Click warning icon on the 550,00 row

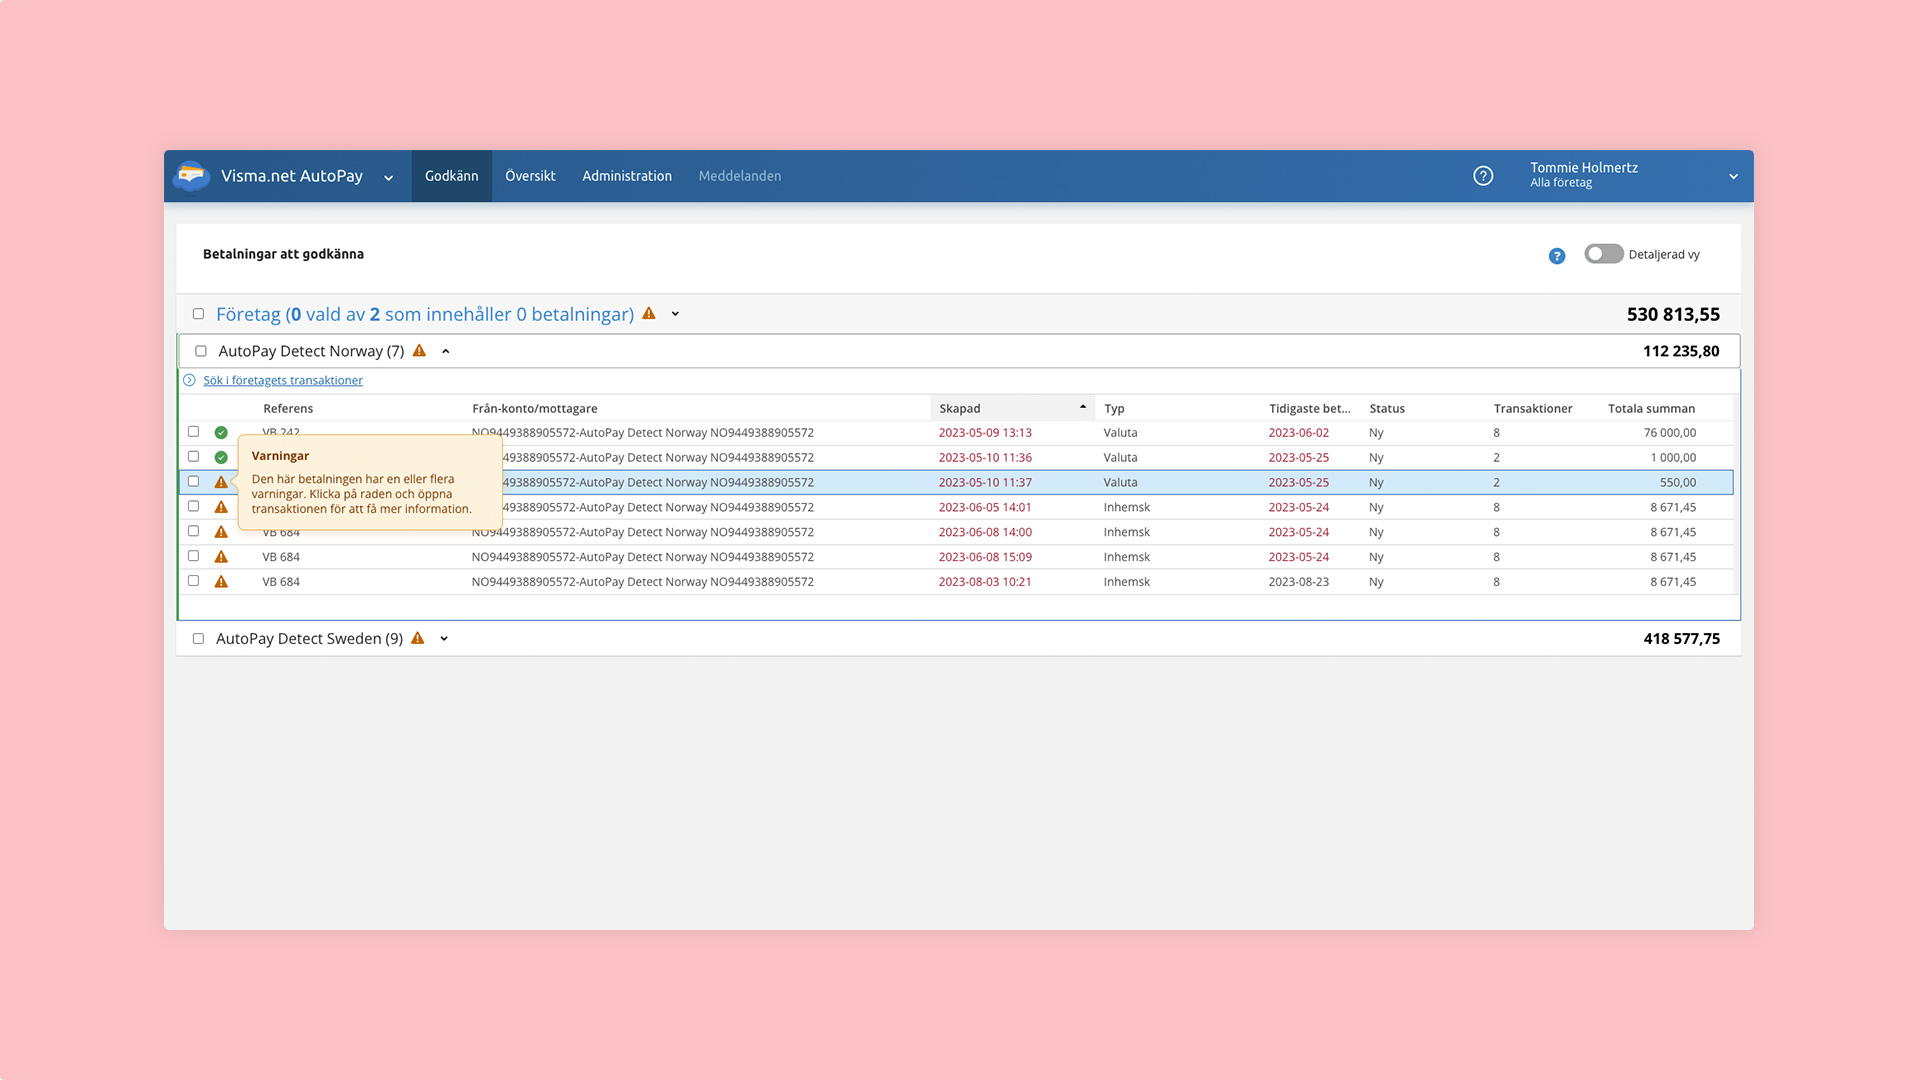[x=221, y=482]
